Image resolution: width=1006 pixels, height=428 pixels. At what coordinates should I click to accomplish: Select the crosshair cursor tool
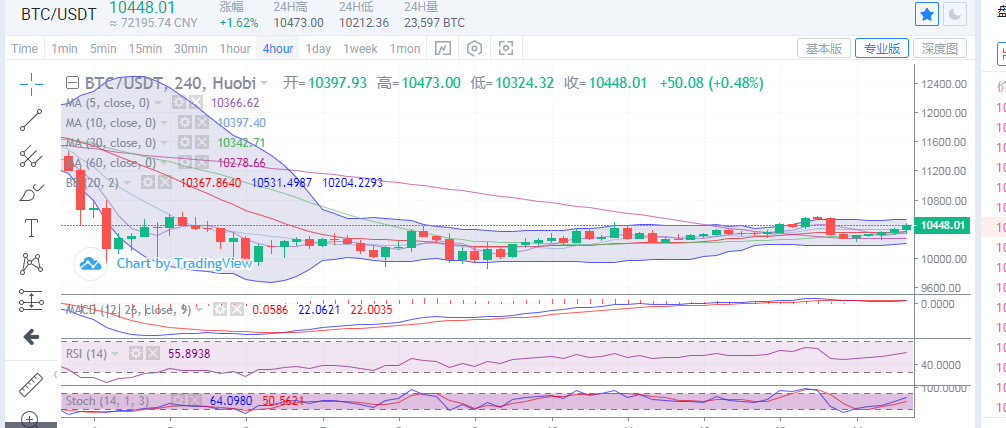click(31, 83)
